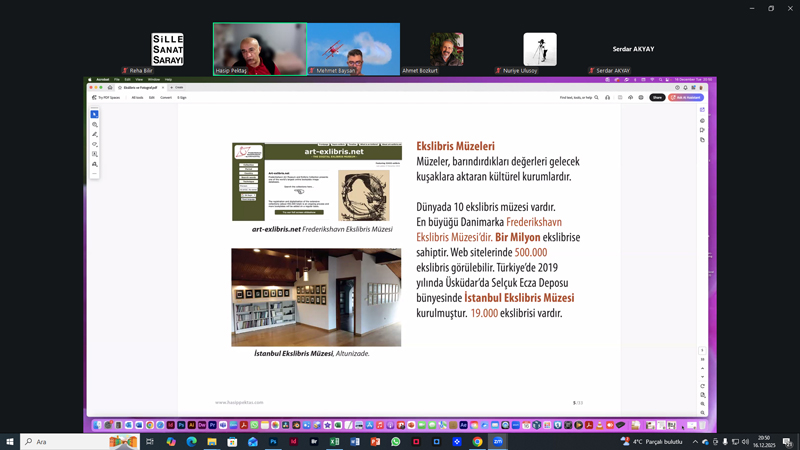The height and width of the screenshot is (450, 800).
Task: Open the Convert tab in Acrobat
Action: pos(166,98)
